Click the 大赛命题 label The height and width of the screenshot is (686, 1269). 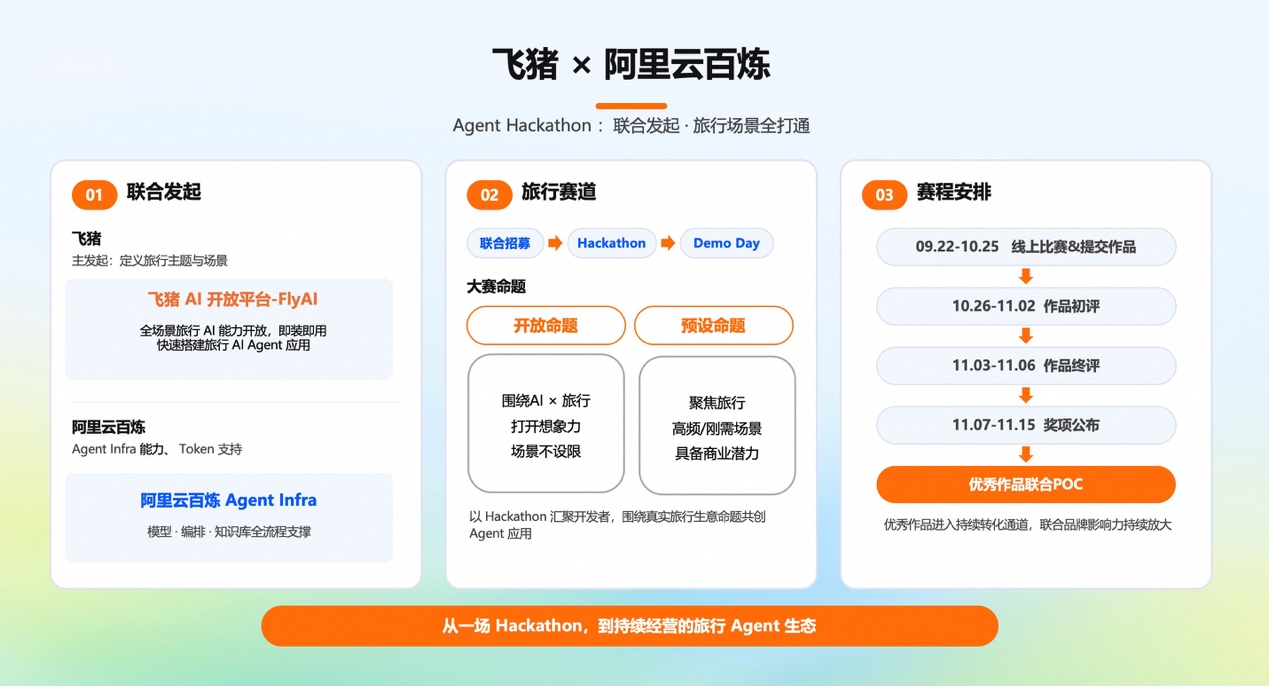coord(496,286)
